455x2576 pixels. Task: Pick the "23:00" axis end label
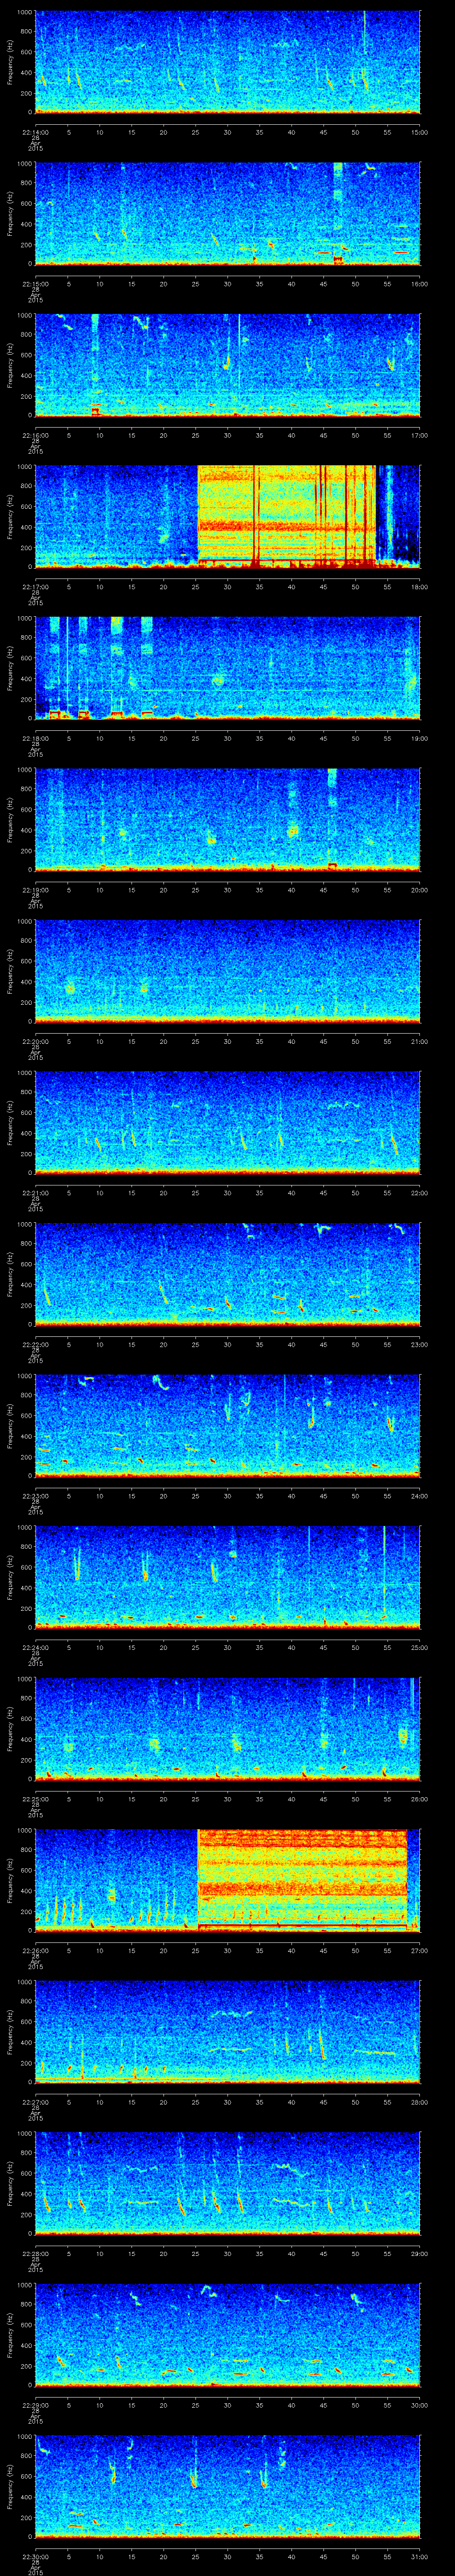[419, 1344]
